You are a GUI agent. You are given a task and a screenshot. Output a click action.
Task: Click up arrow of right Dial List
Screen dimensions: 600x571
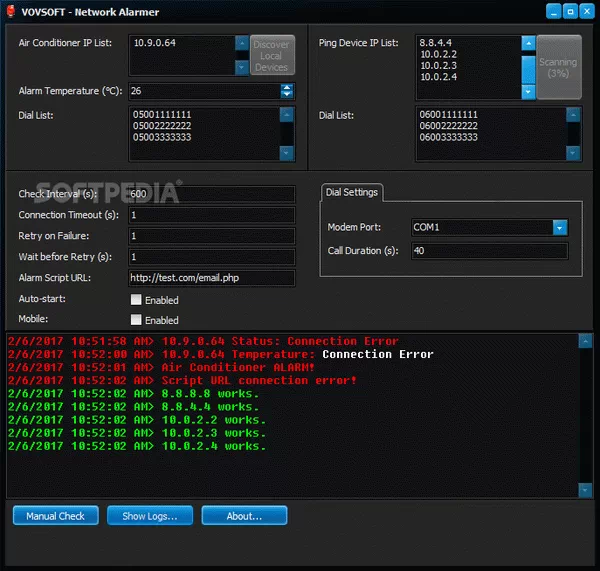click(x=574, y=116)
